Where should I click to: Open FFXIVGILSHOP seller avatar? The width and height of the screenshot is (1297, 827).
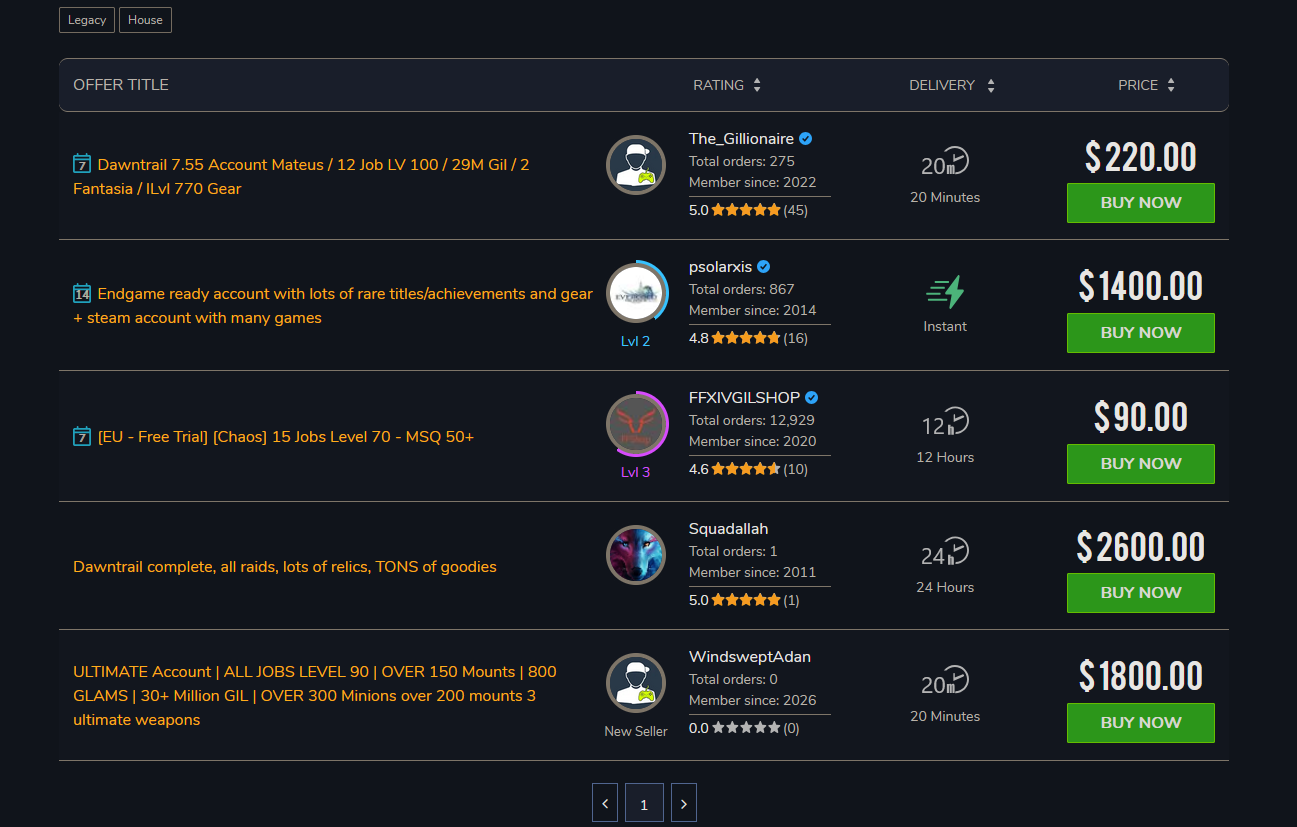pos(636,425)
